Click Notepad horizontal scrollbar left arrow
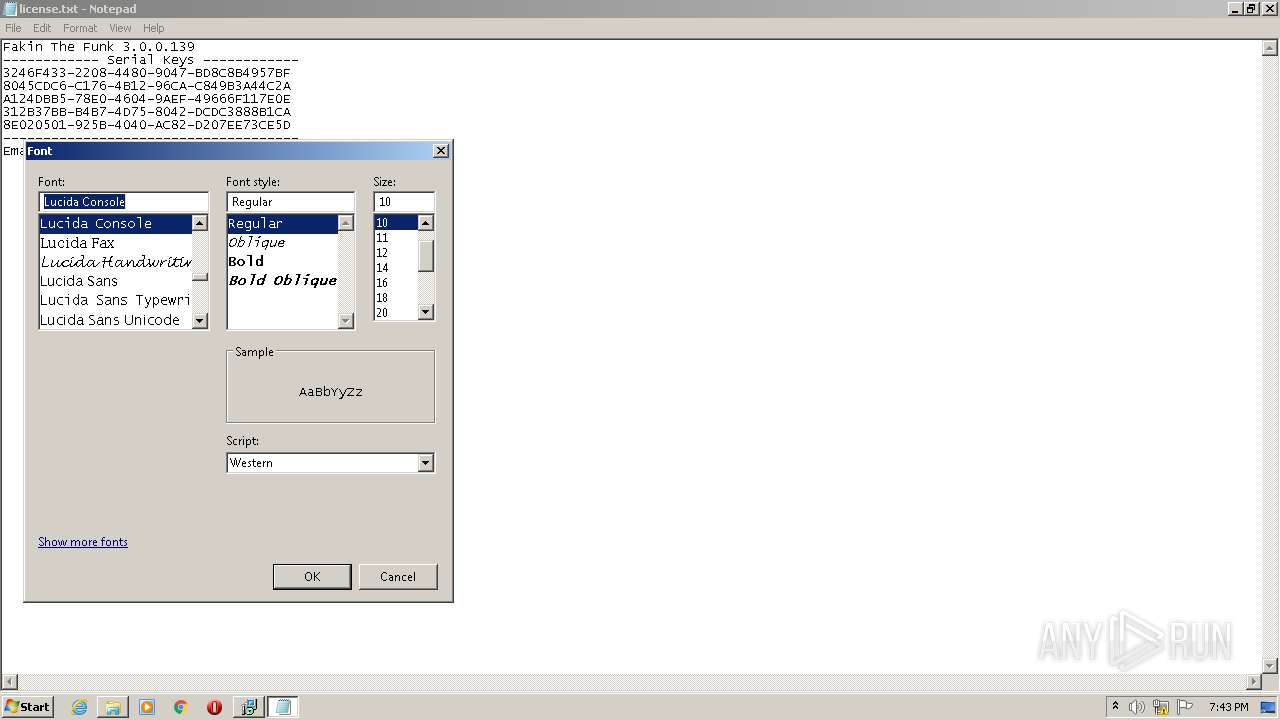This screenshot has height=720, width=1280. click(x=9, y=682)
